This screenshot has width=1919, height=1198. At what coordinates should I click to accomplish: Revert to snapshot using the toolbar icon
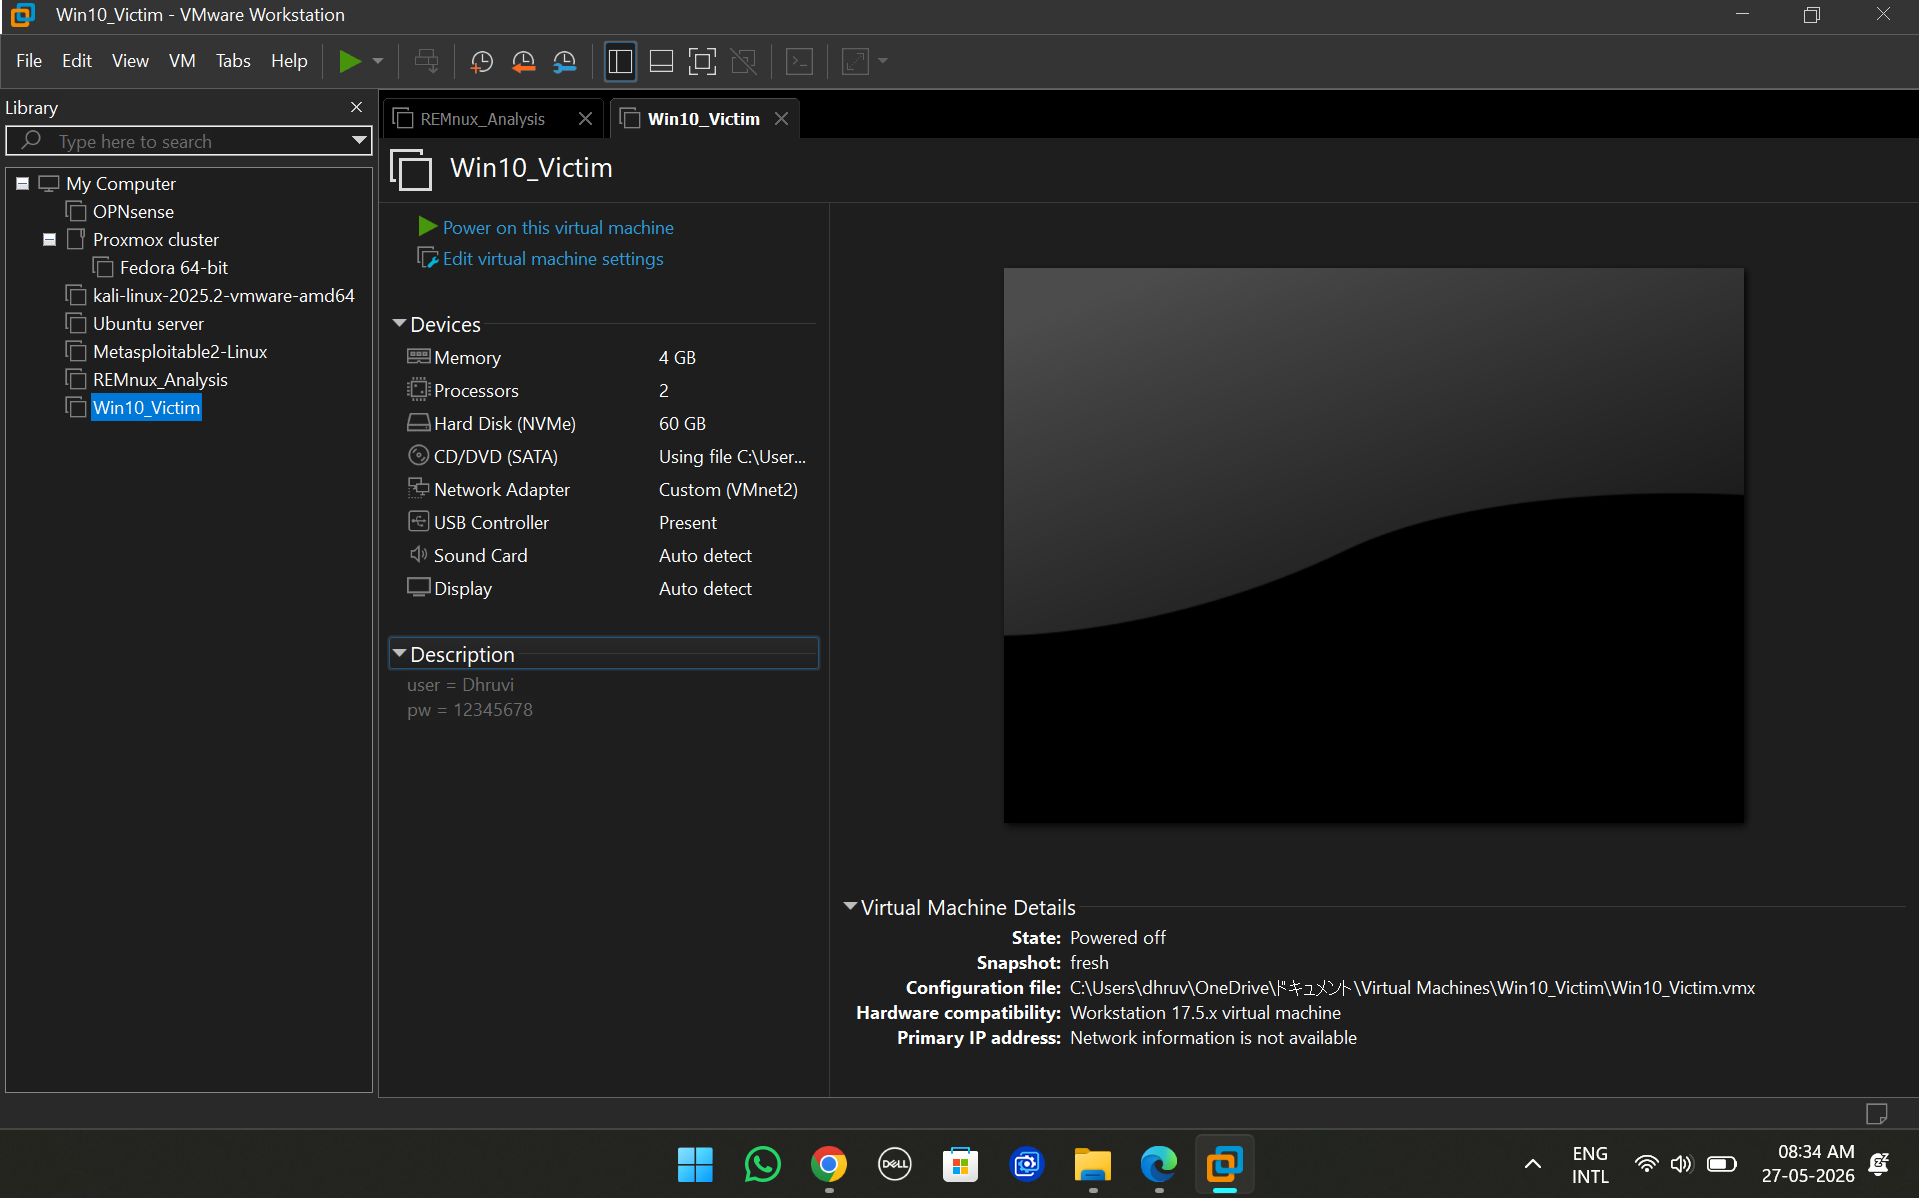click(523, 61)
